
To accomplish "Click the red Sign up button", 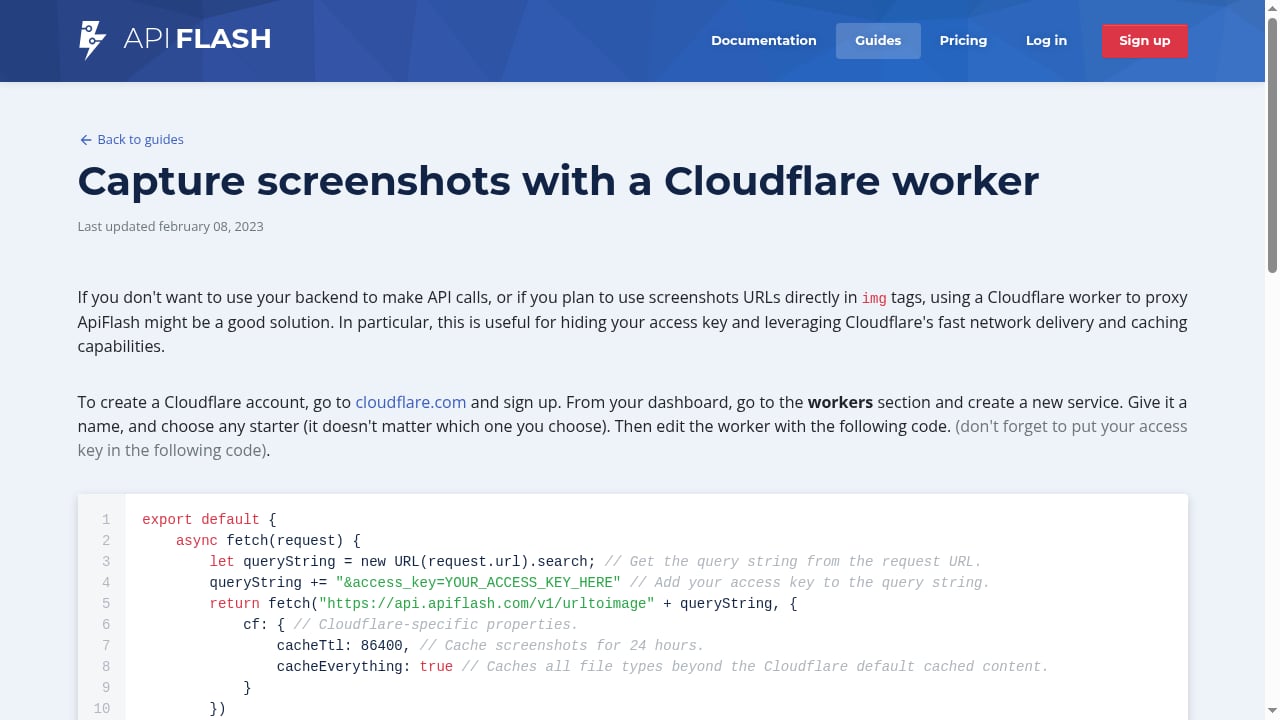I will point(1144,41).
